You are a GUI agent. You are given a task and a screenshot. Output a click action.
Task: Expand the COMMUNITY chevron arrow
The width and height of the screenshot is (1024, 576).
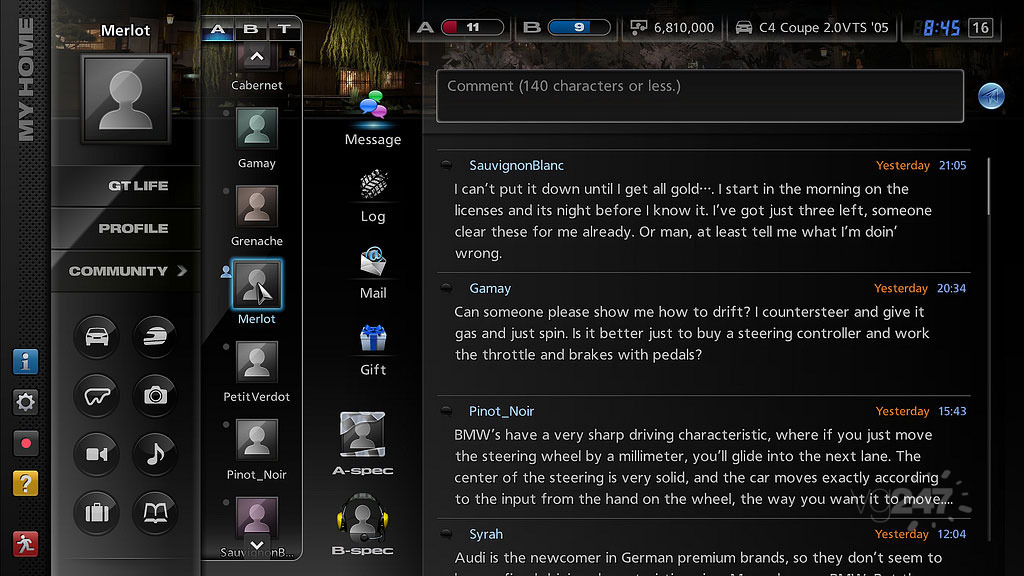click(x=182, y=271)
